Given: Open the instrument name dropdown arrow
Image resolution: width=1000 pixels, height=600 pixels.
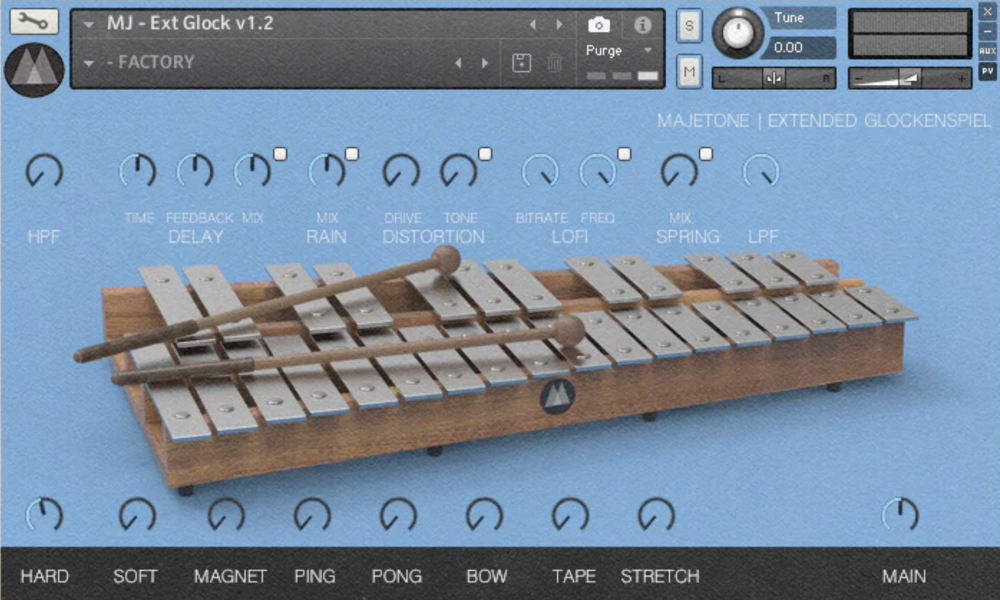Looking at the screenshot, I should [x=89, y=25].
